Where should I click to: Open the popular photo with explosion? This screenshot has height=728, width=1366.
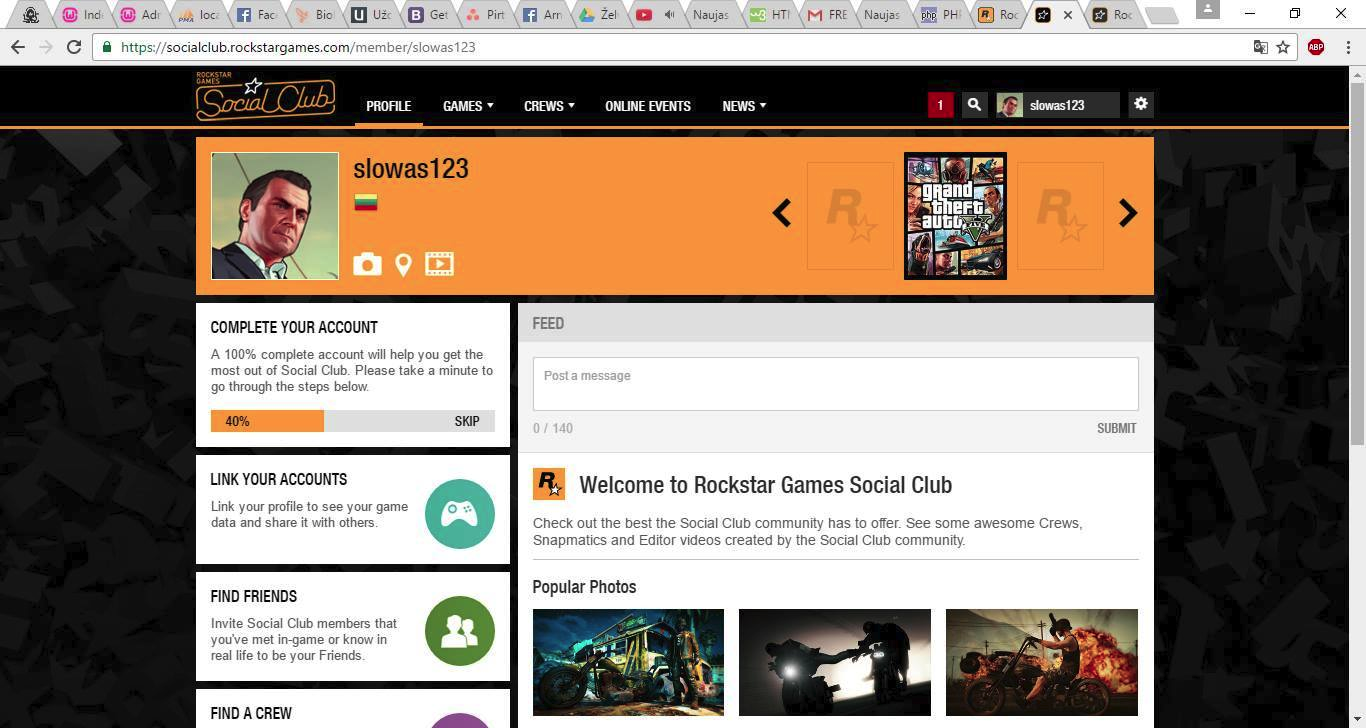1042,662
